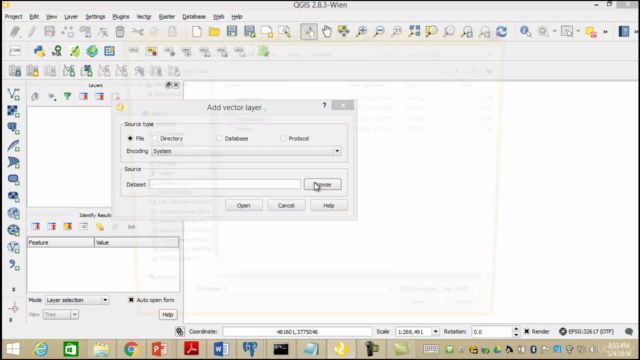Click the Refresh map icon
The width and height of the screenshot is (640, 360).
click(502, 31)
